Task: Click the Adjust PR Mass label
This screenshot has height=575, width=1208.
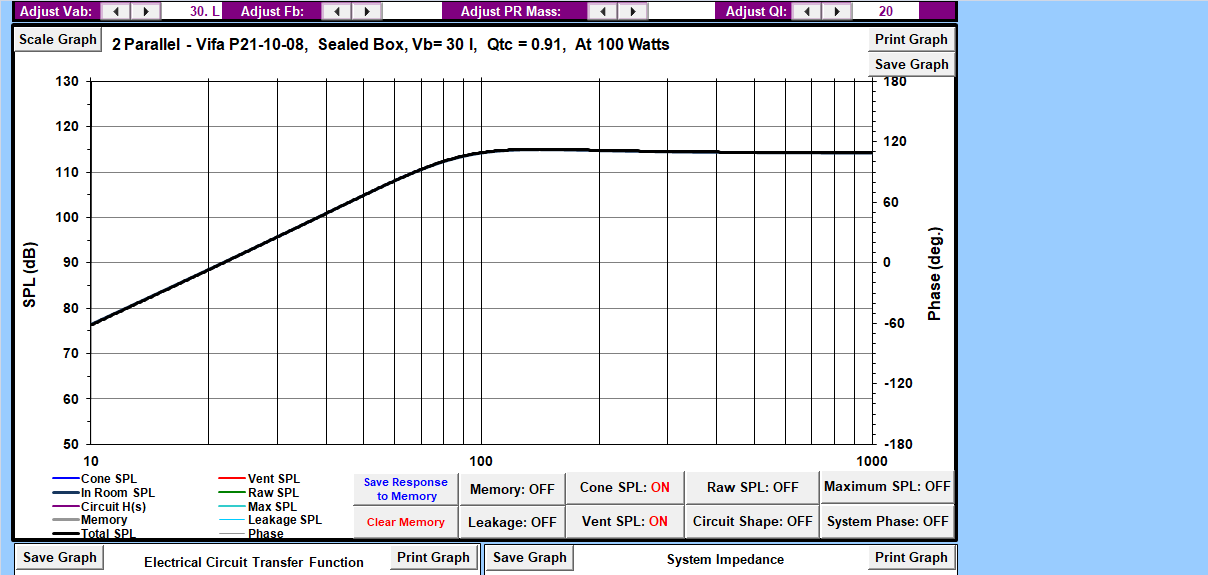Action: [510, 11]
